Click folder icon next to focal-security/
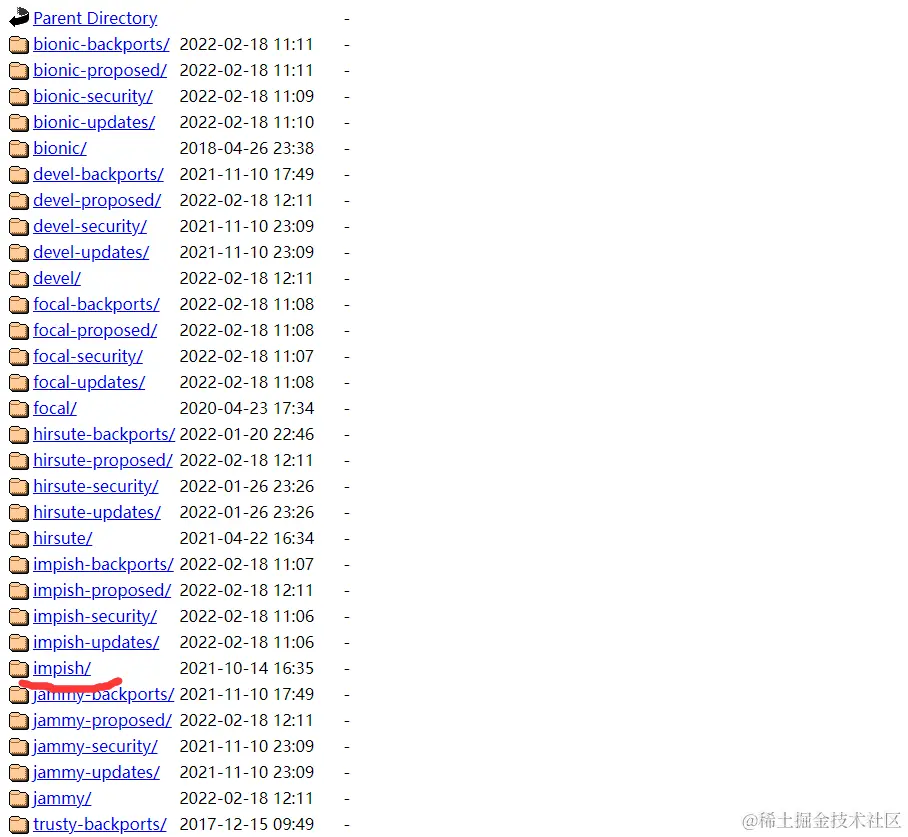Screen dimensions: 908x837 point(19,357)
